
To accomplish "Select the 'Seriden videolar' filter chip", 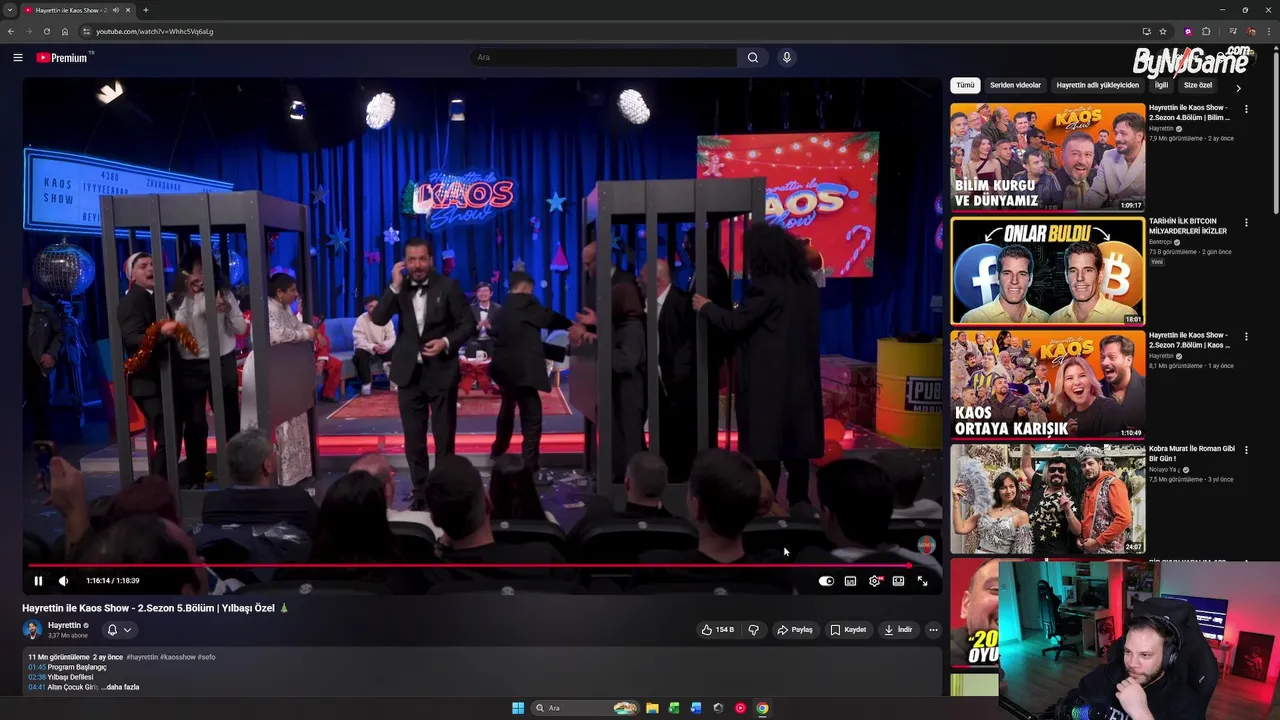I will tap(1015, 85).
